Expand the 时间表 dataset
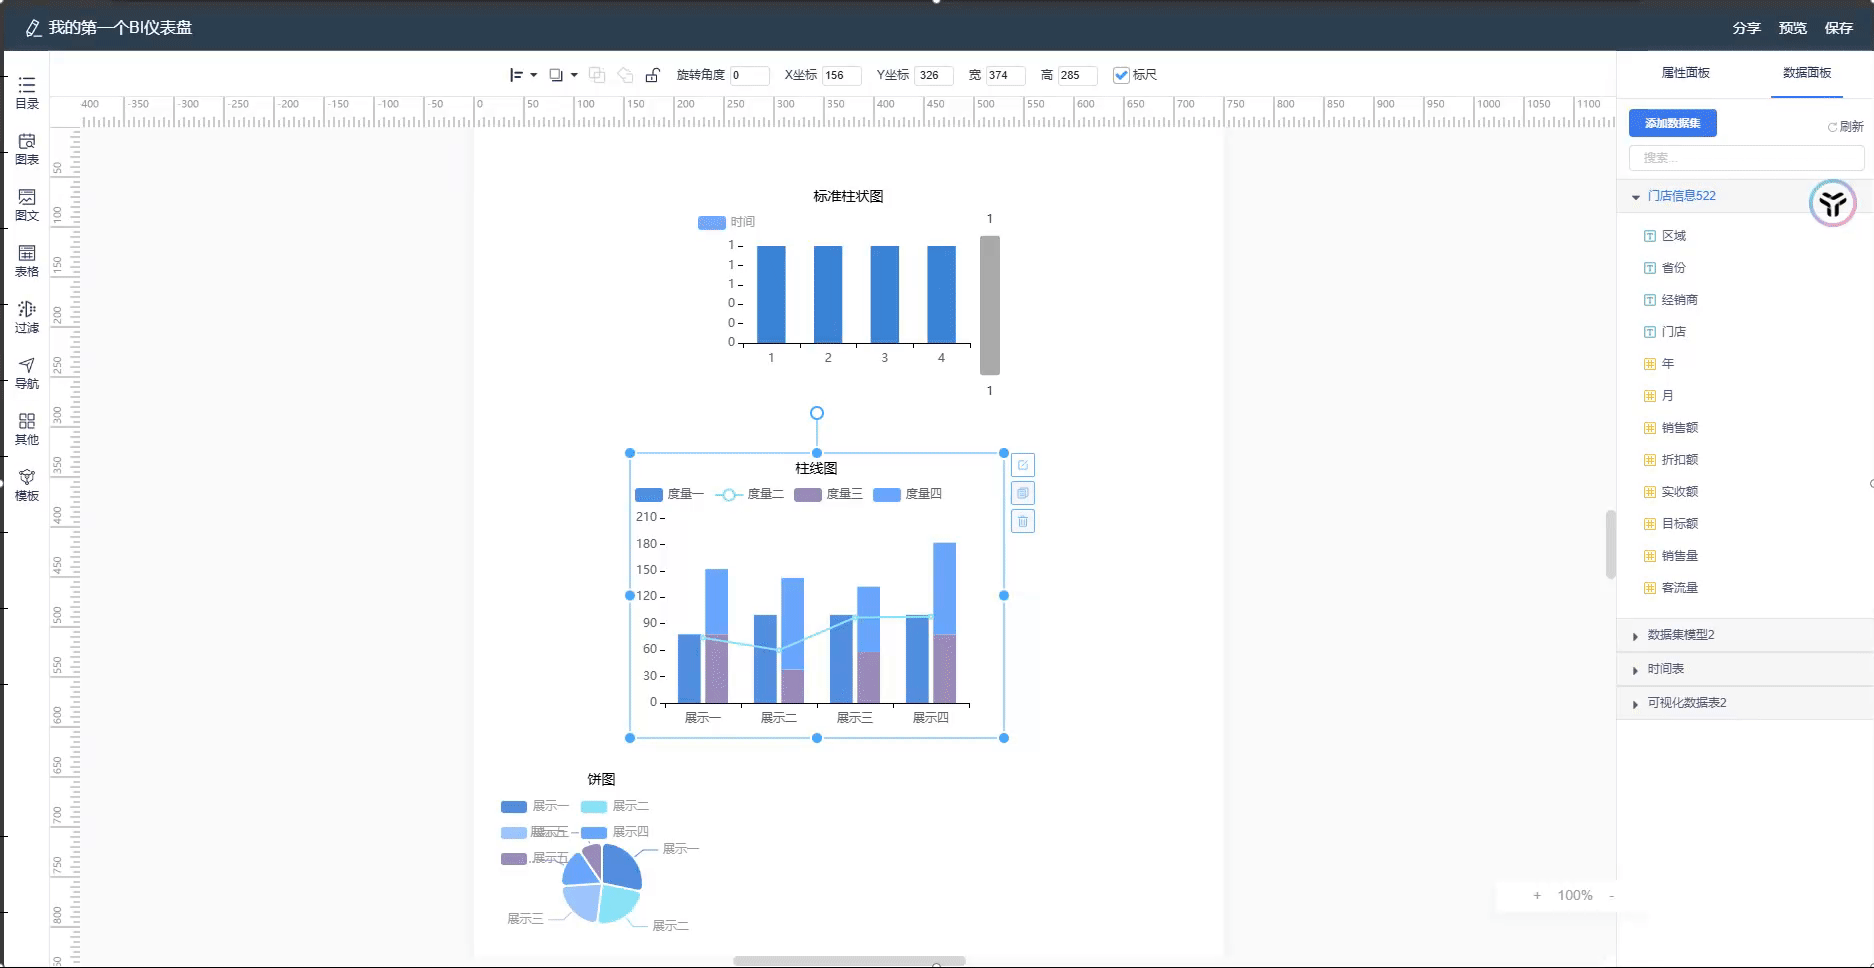The height and width of the screenshot is (968, 1874). (x=1635, y=670)
